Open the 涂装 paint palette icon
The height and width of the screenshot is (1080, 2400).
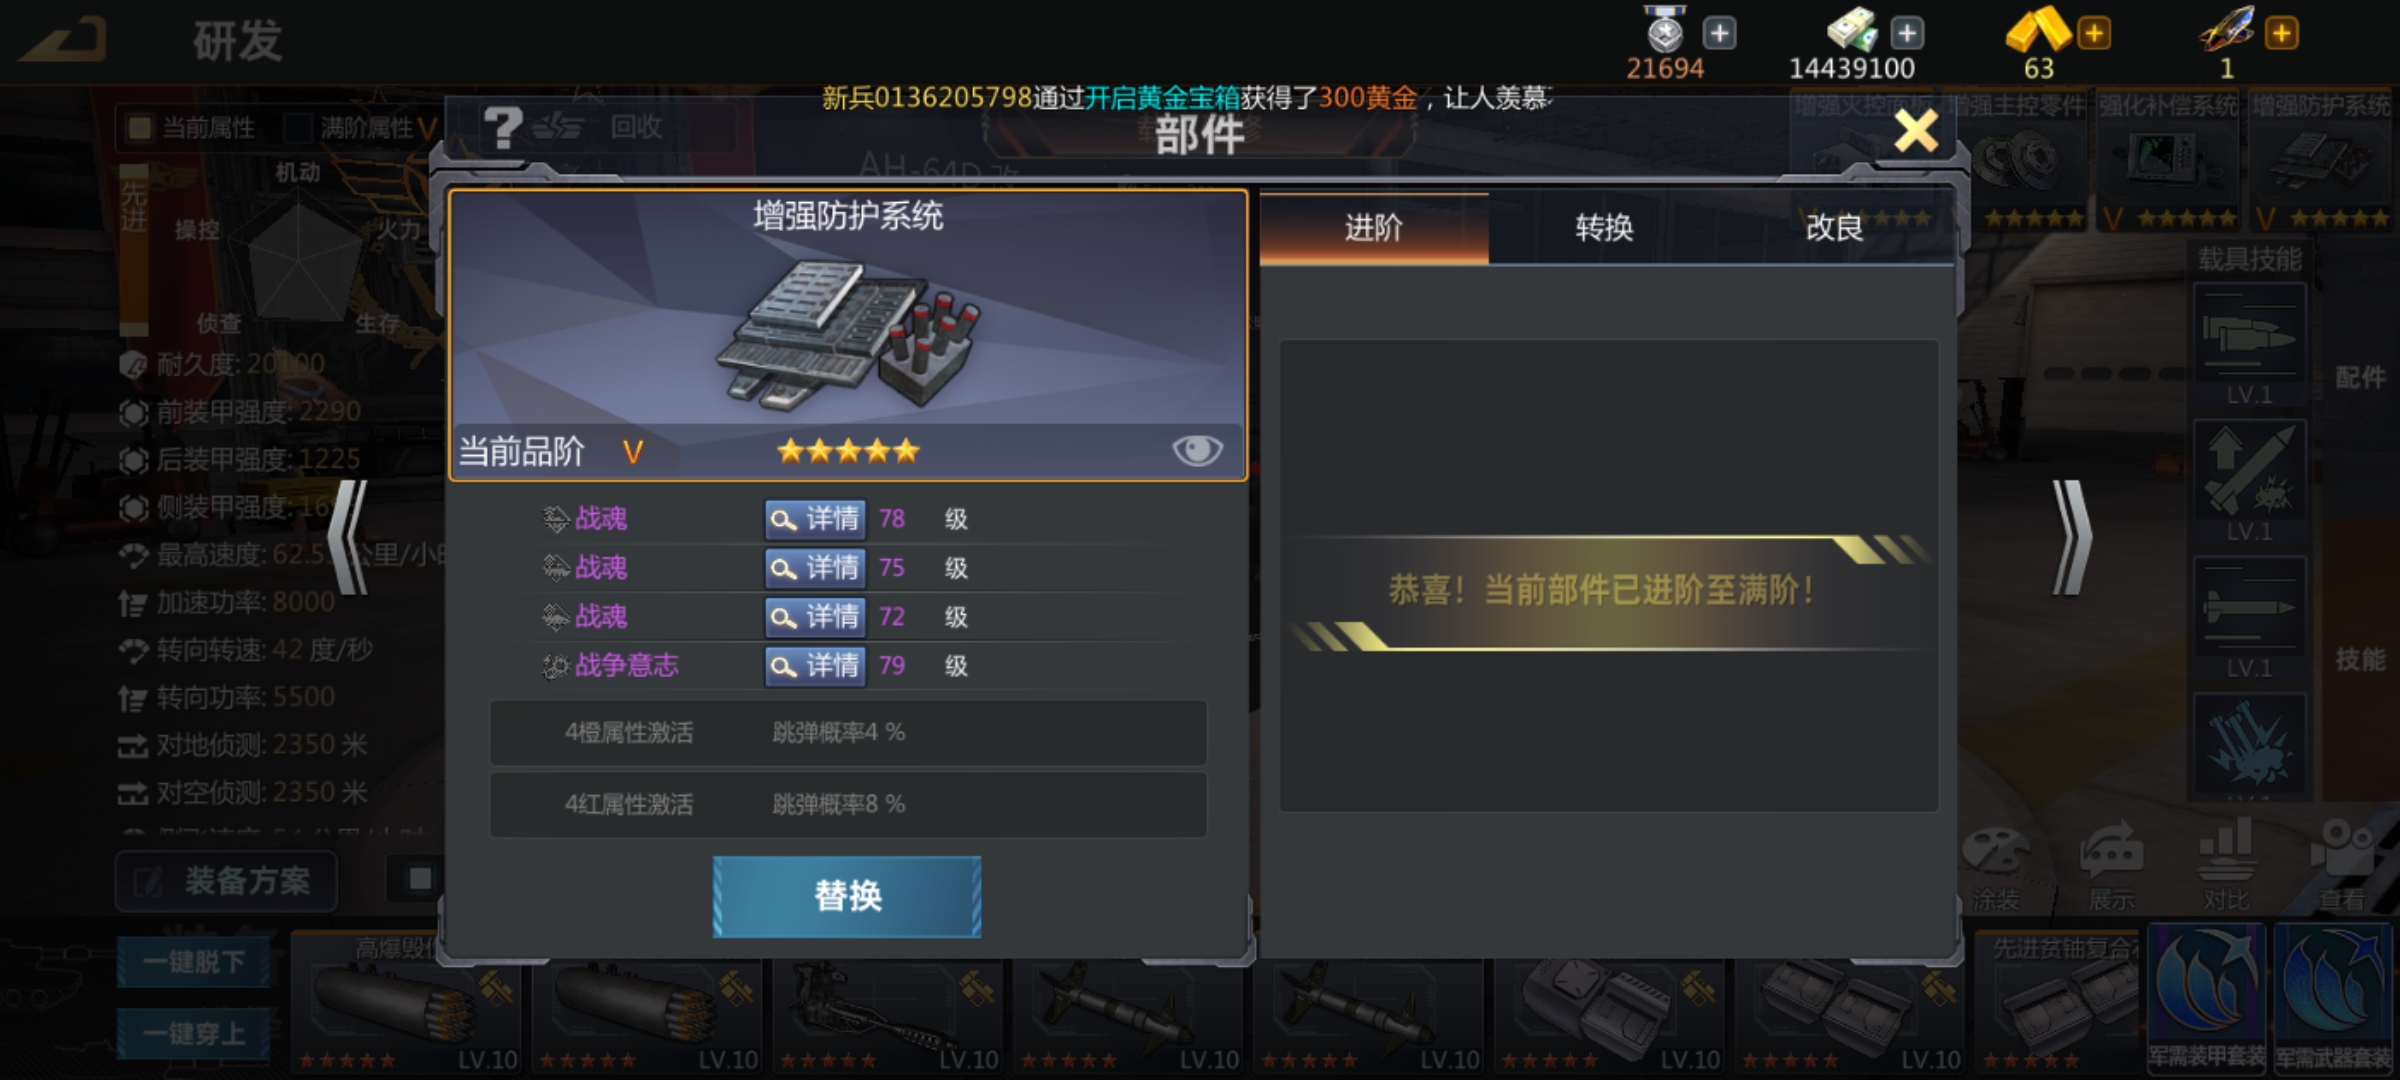[1995, 866]
